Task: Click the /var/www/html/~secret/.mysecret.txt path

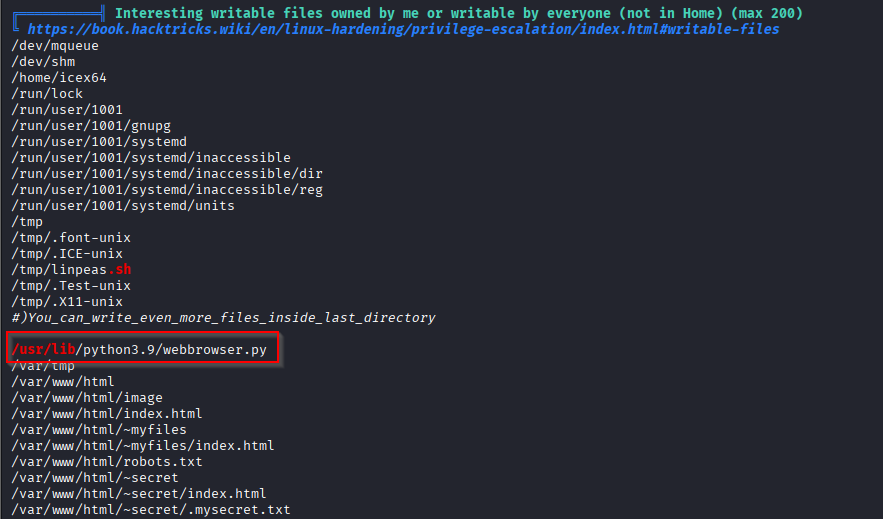Action: pyautogui.click(x=151, y=510)
